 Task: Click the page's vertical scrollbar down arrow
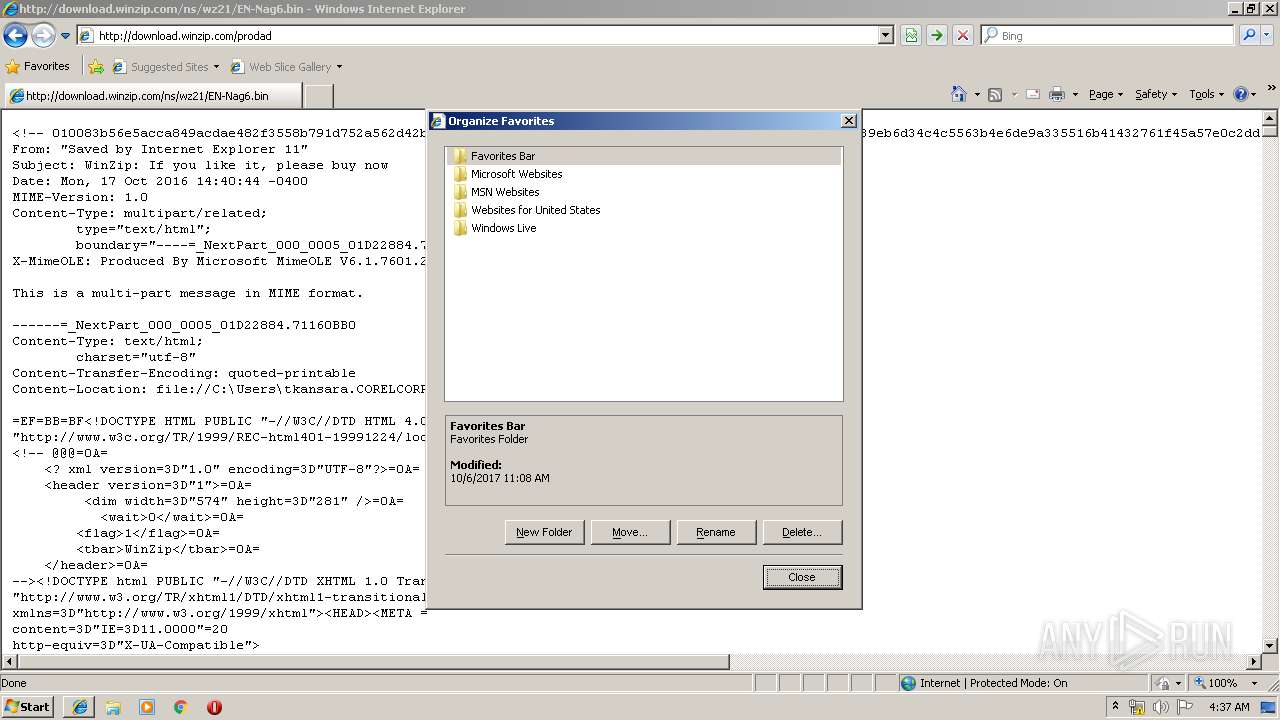point(1270,646)
